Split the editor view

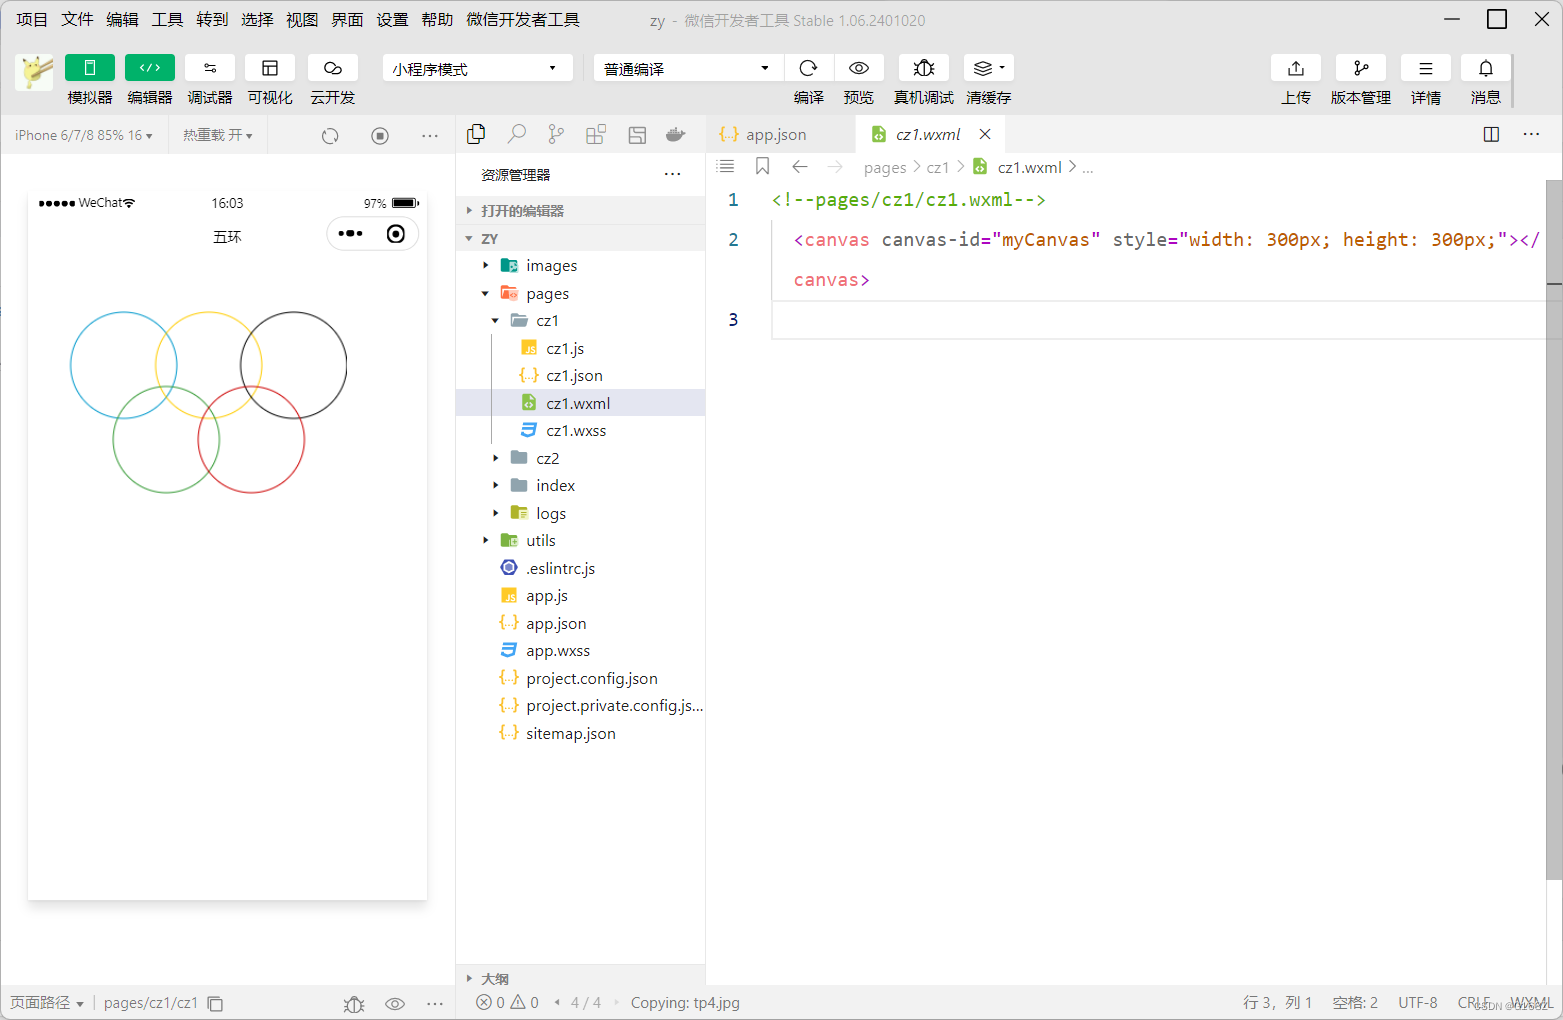pos(1491,135)
